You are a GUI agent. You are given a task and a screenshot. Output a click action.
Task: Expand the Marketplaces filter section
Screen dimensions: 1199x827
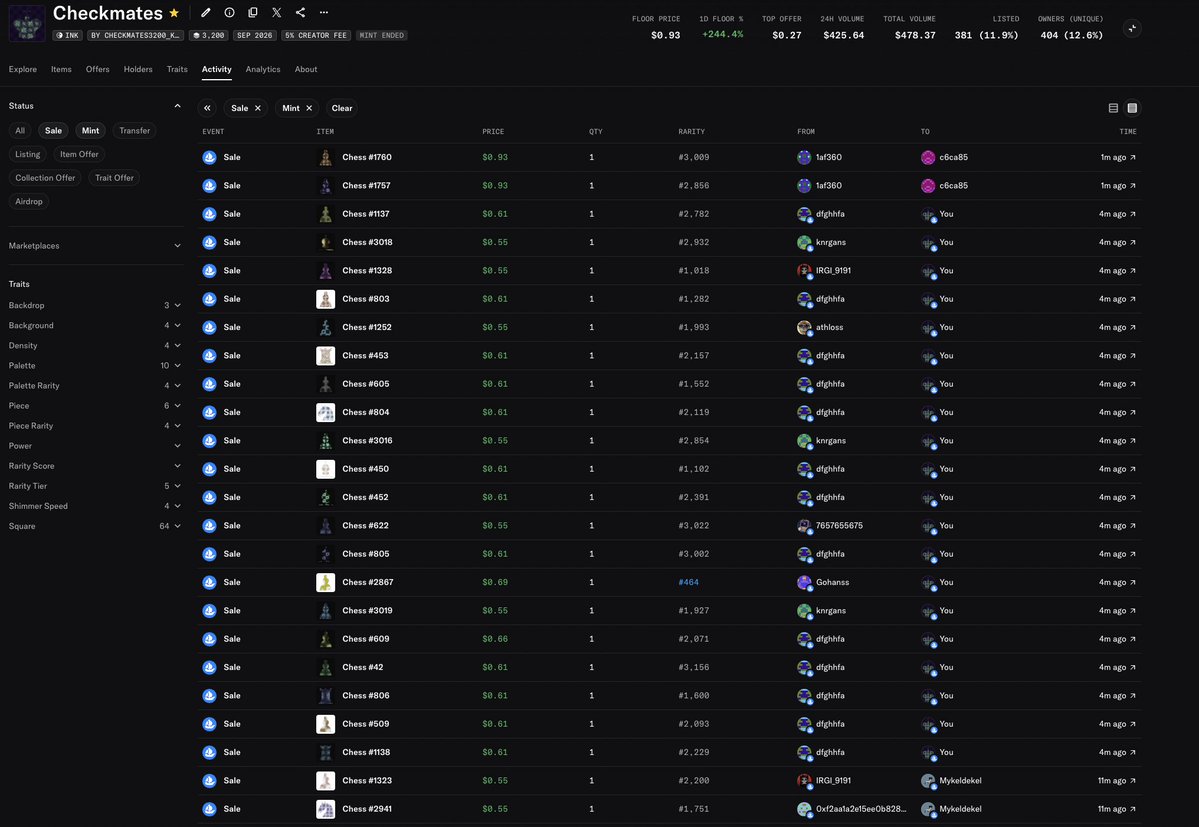pos(95,246)
